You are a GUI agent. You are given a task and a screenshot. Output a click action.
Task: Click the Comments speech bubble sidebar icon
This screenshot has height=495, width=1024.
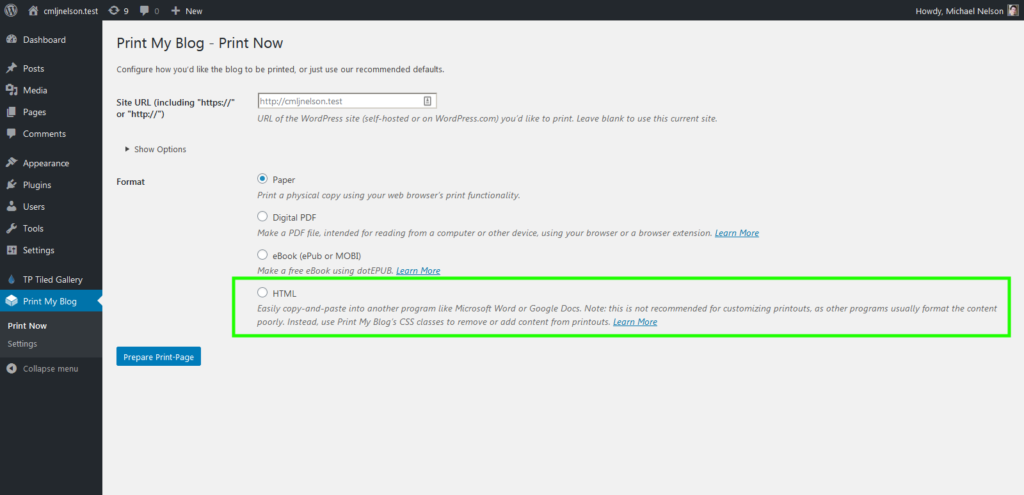click(x=11, y=133)
